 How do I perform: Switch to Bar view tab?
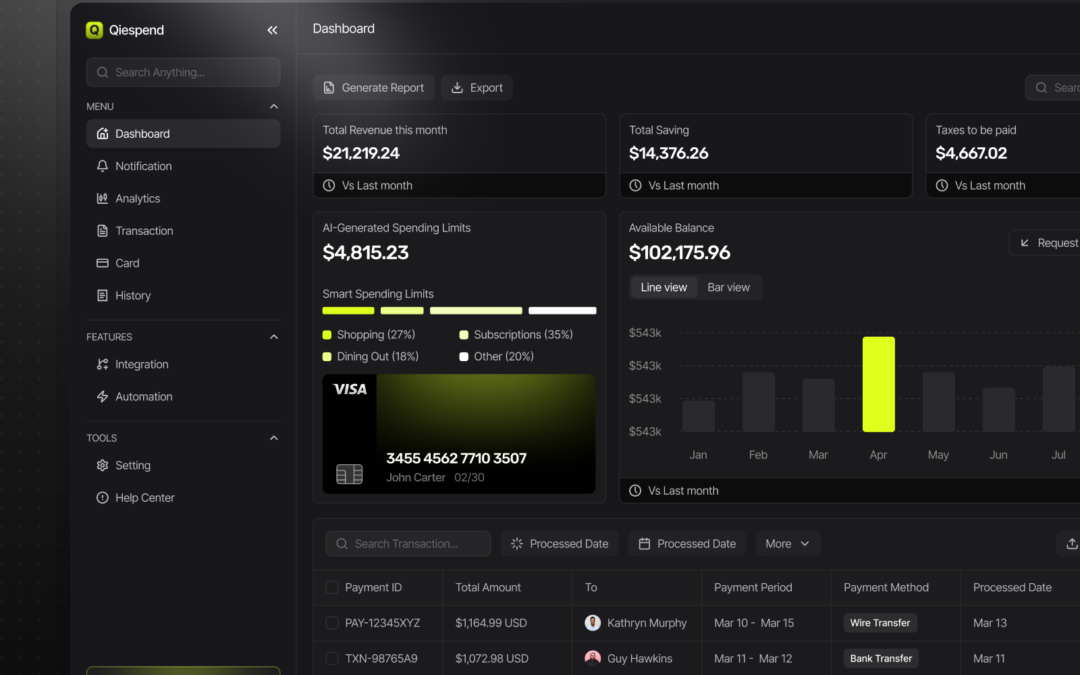click(x=728, y=288)
